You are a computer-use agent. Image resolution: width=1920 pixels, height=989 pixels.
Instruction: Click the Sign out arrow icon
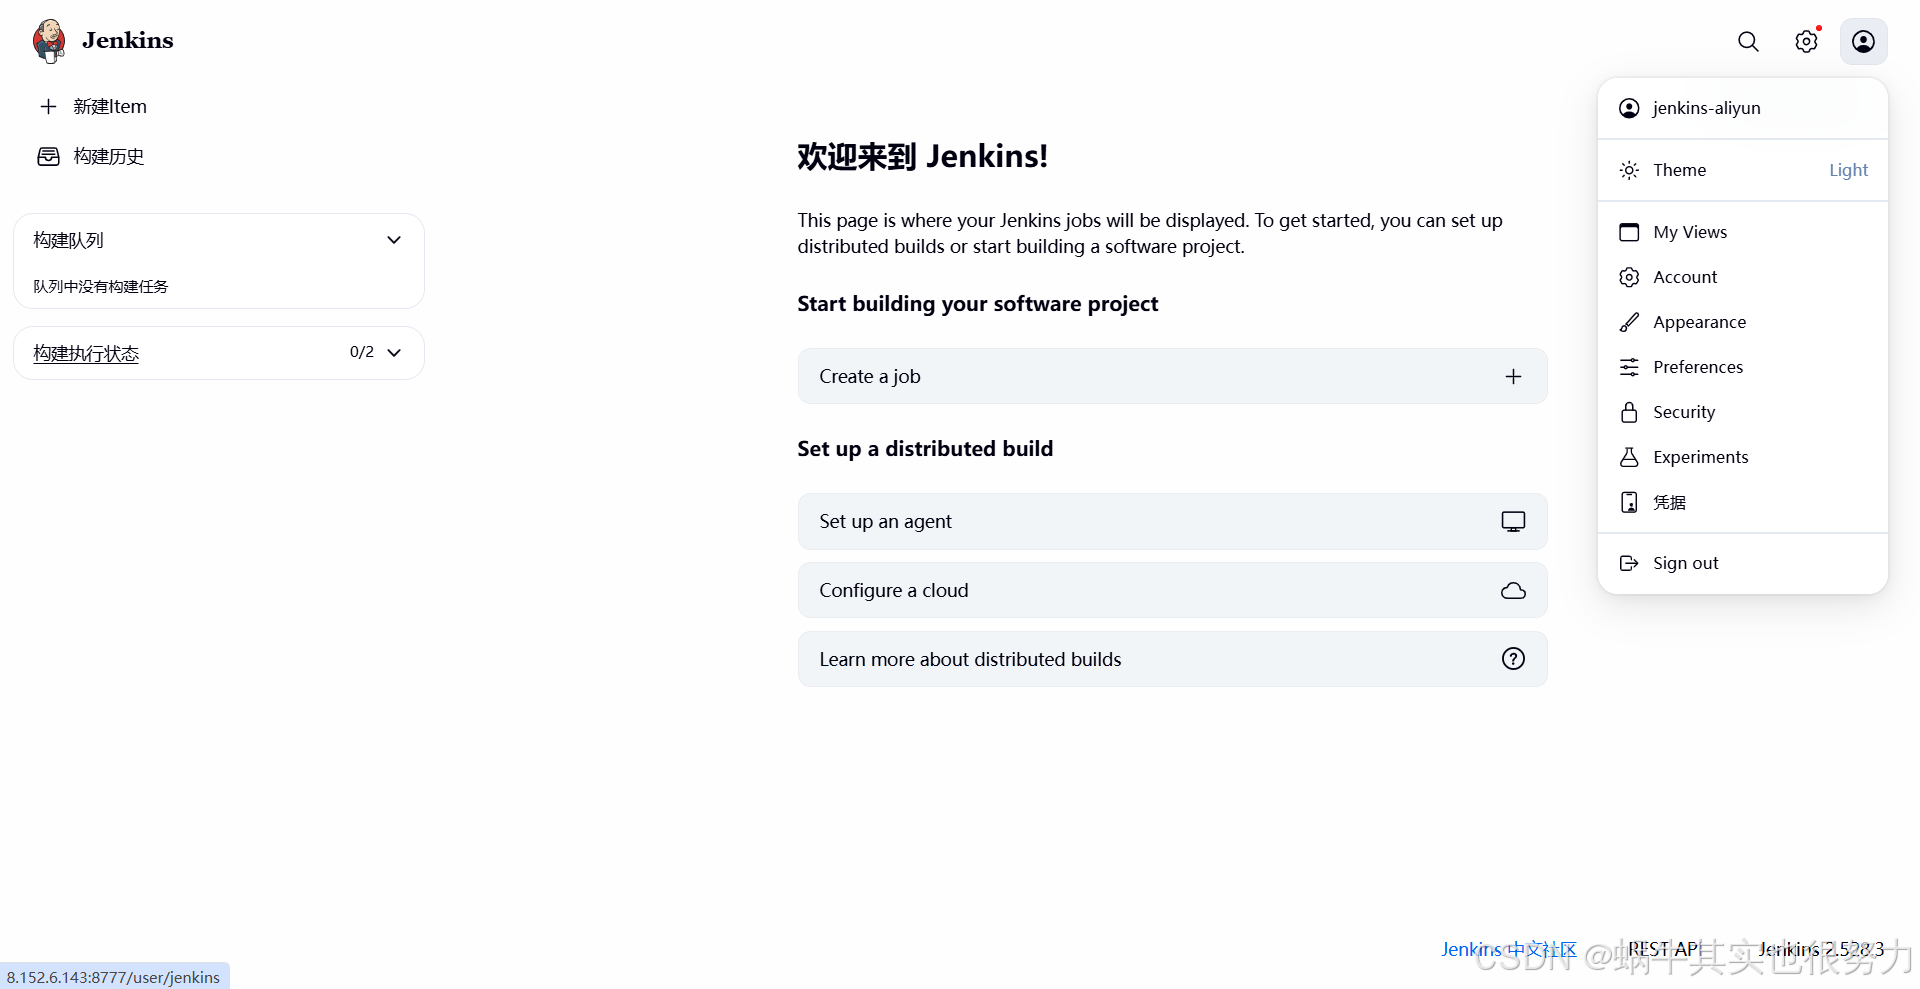point(1629,563)
